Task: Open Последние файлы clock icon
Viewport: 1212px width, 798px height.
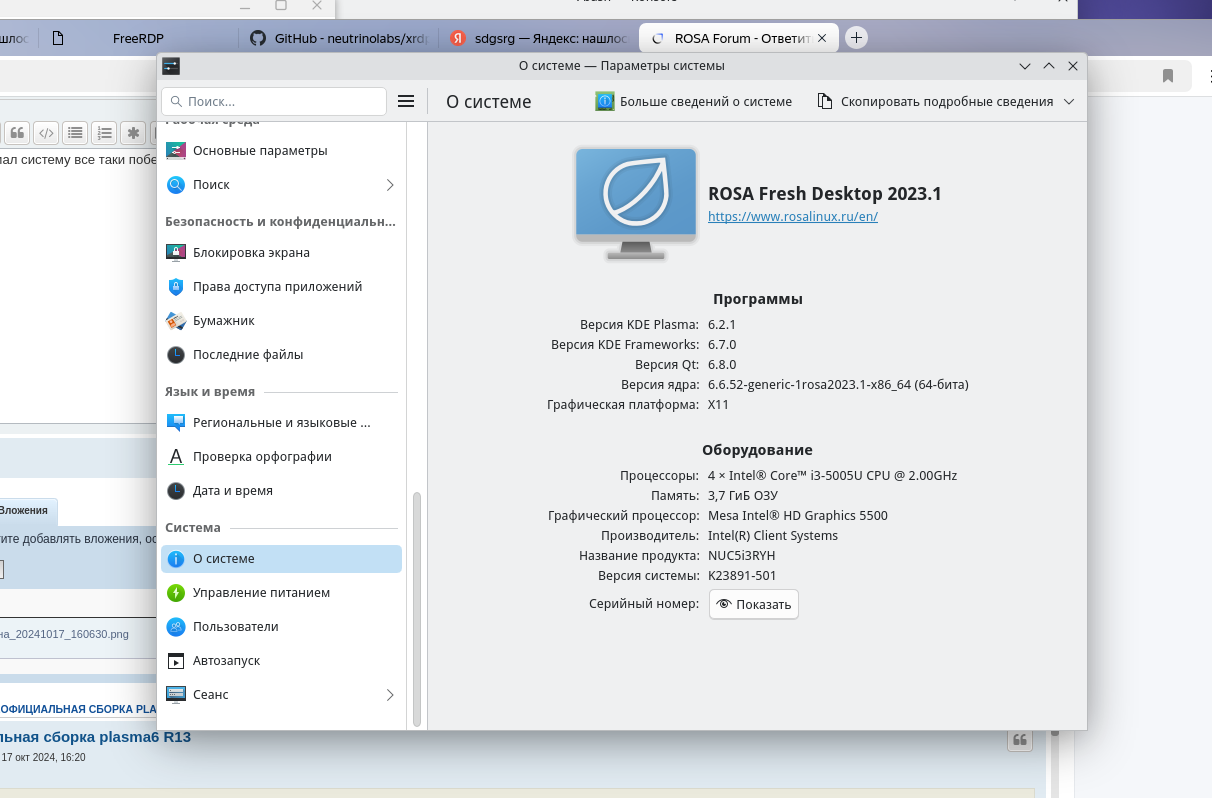Action: (x=176, y=355)
